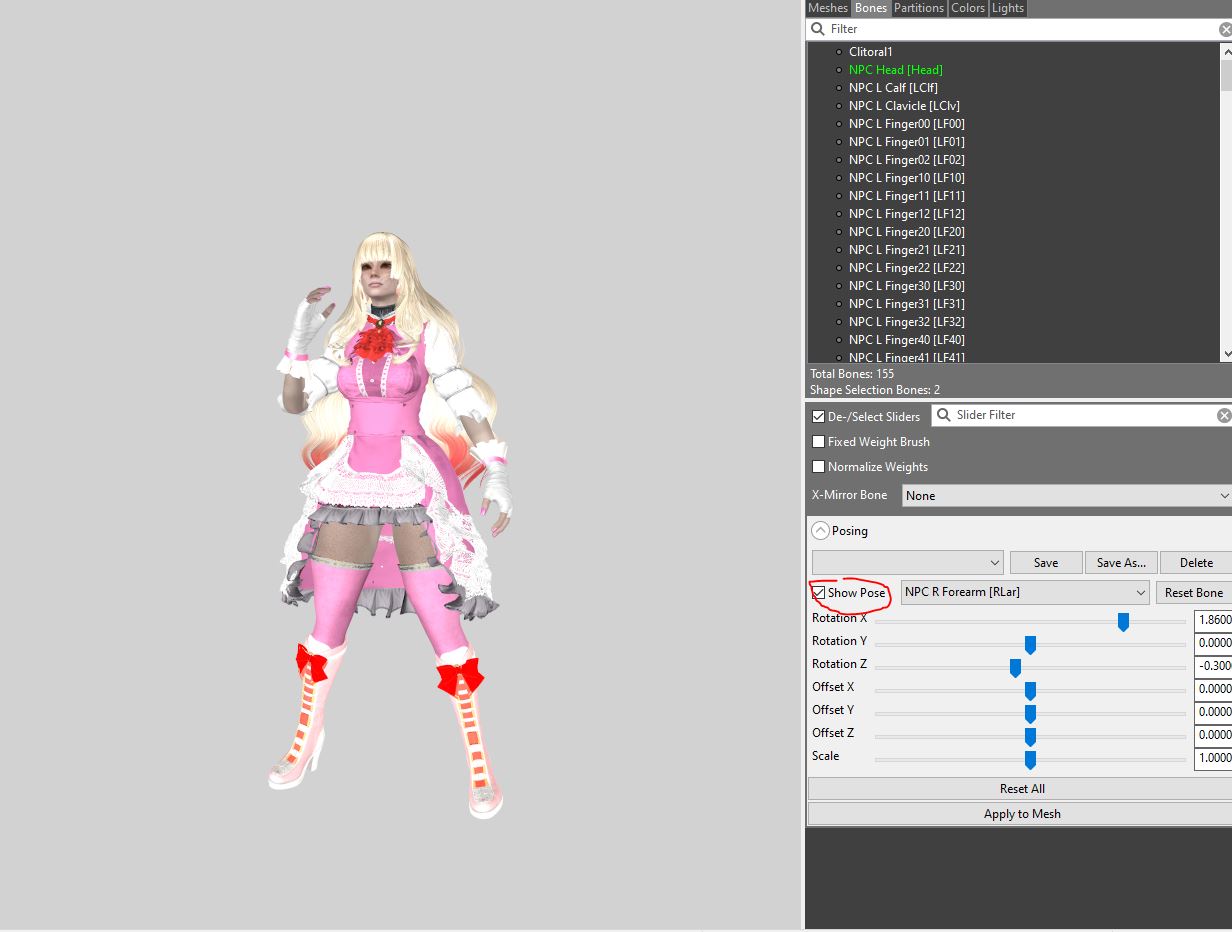Click the bone Filter text field
1232x932 pixels.
[x=1020, y=29]
